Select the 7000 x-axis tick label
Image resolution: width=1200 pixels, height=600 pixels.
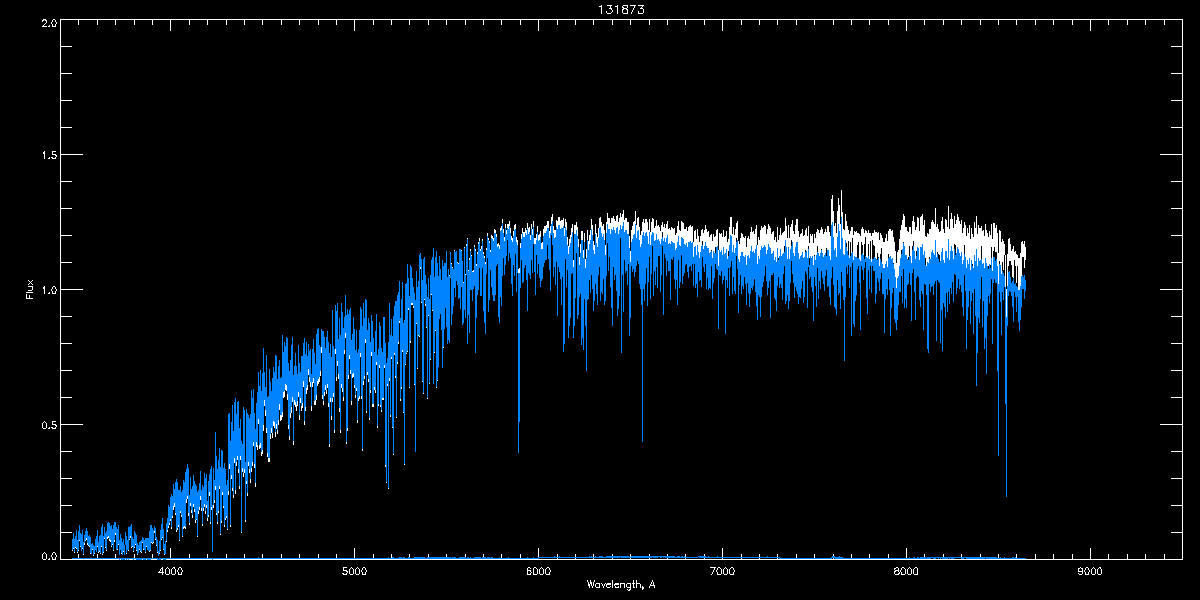click(x=722, y=571)
